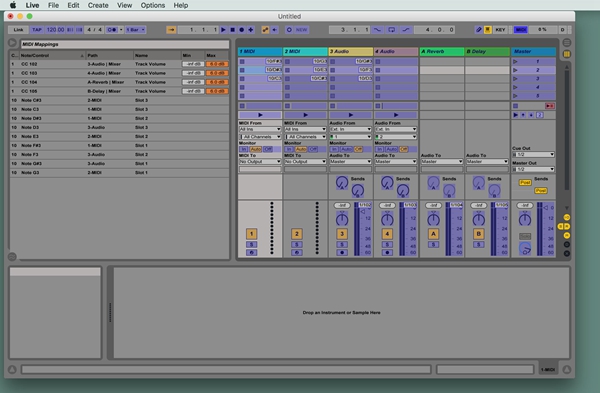The width and height of the screenshot is (600, 393).
Task: Solo the B Delay return track
Action: coord(478,245)
